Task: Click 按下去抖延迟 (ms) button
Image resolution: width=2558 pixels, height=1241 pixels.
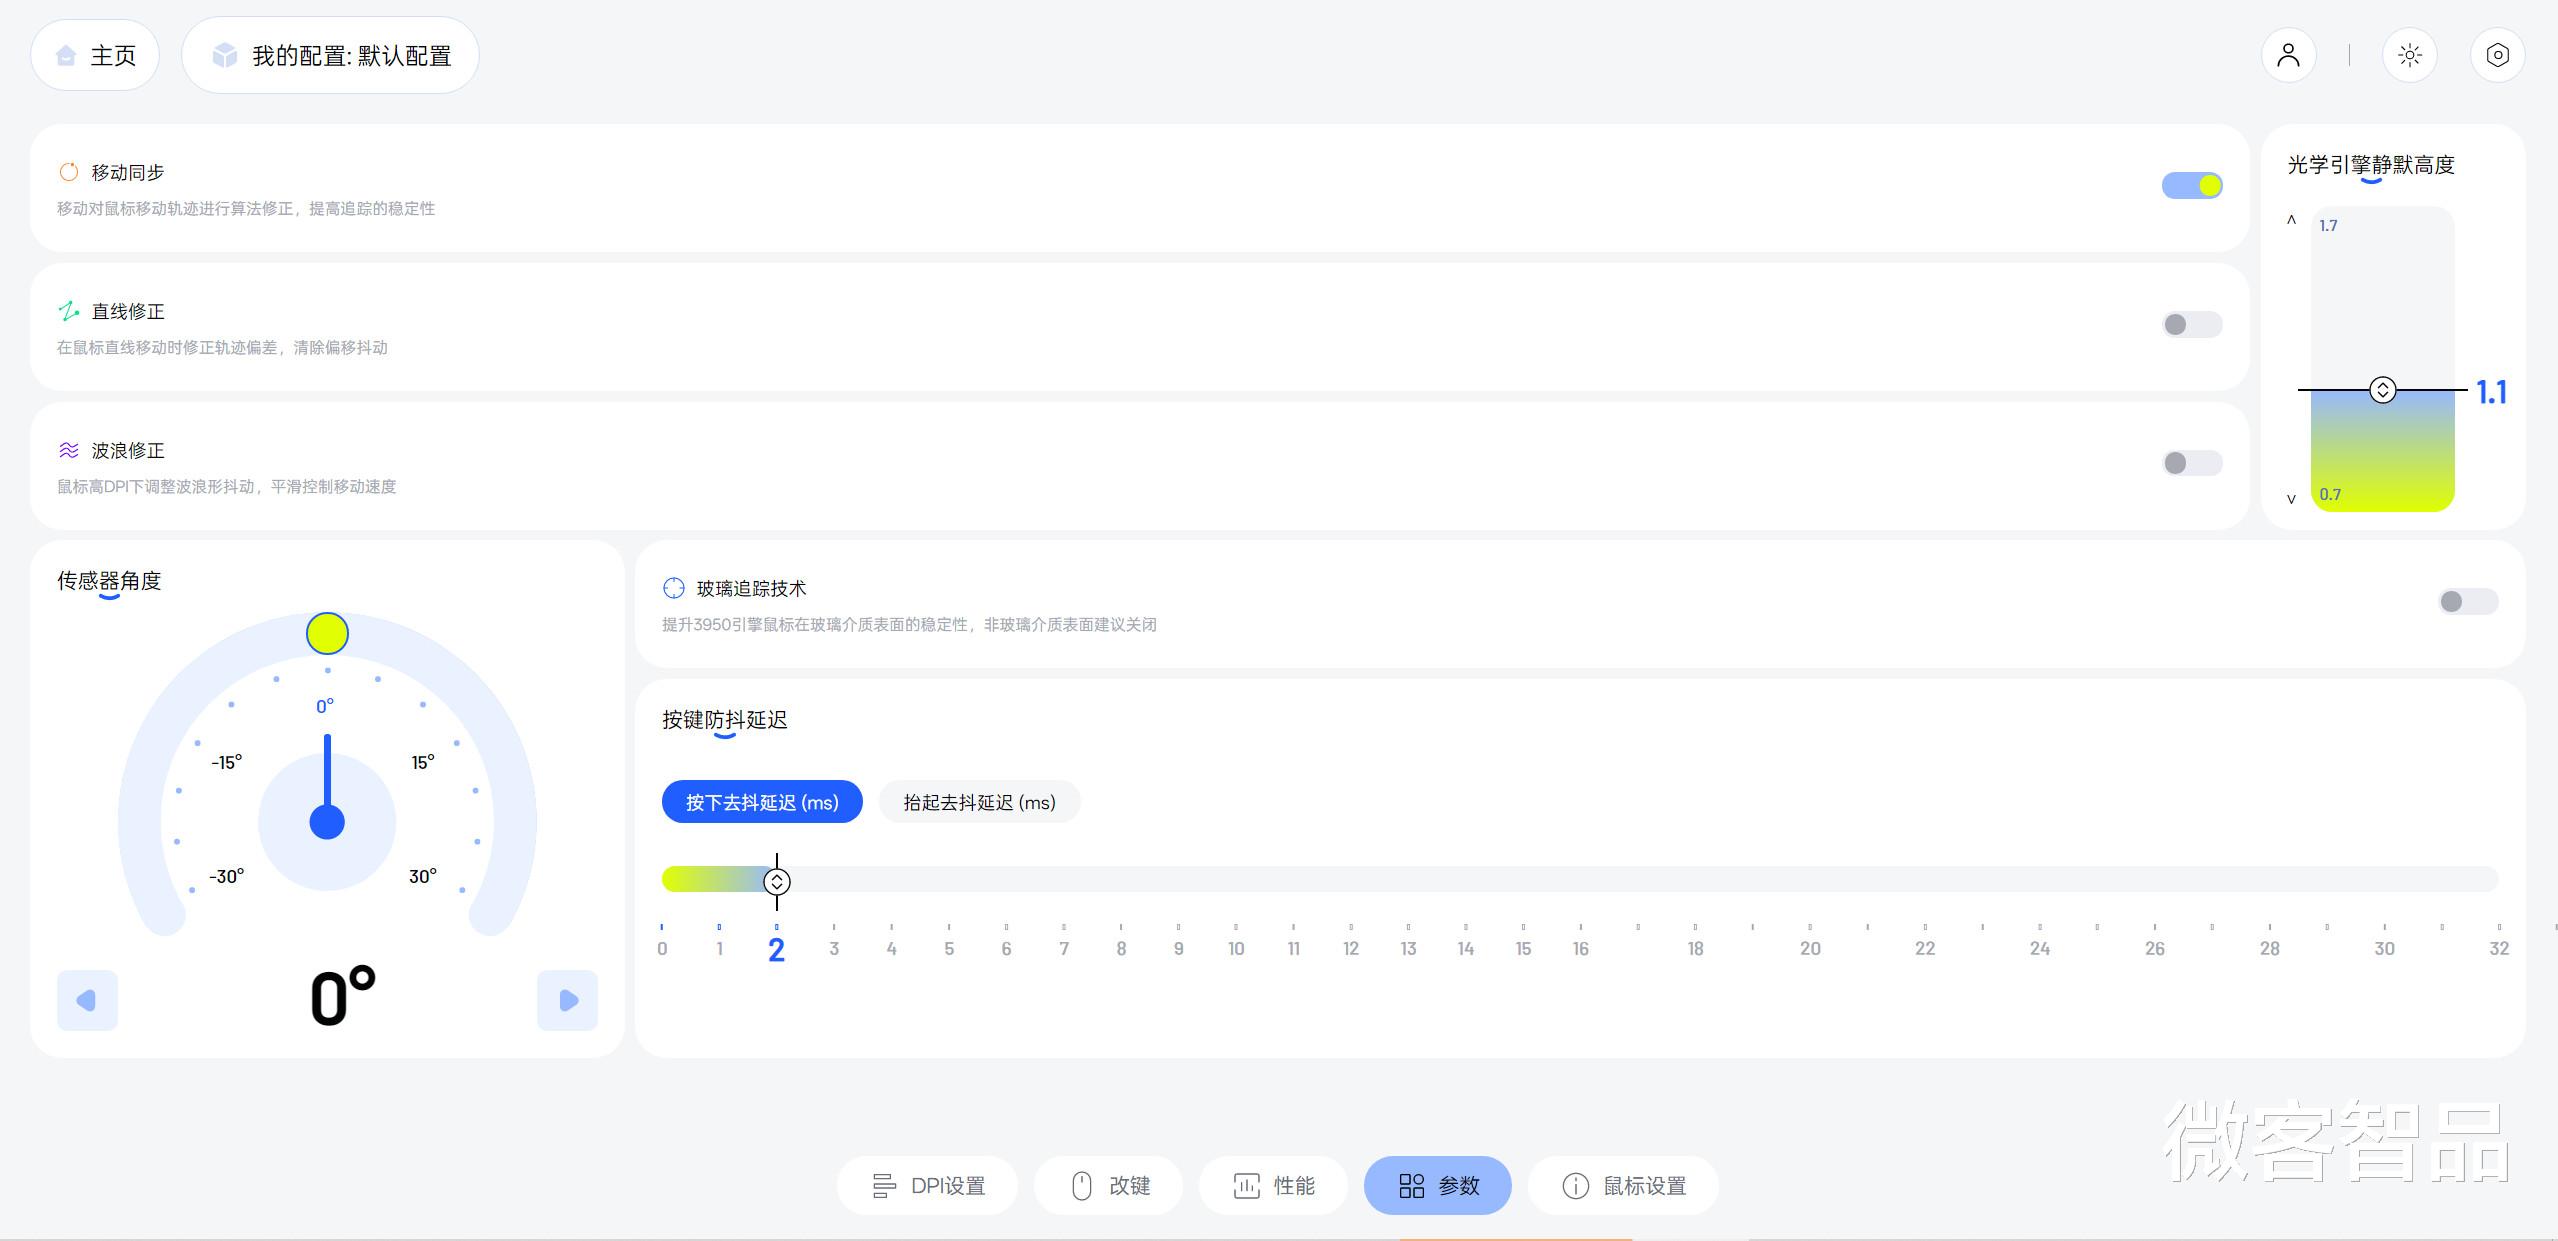Action: coord(762,802)
